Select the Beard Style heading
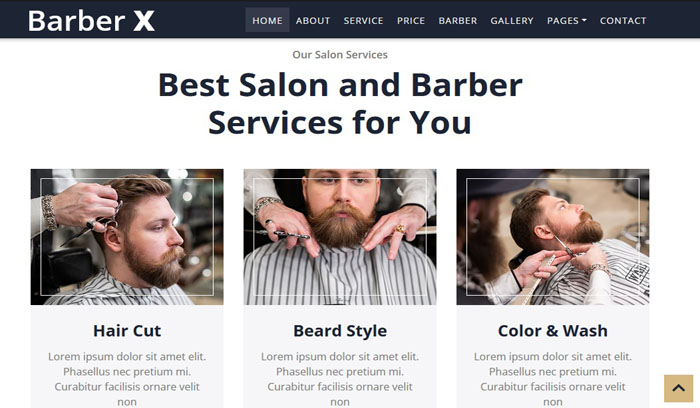Viewport: 700px width, 408px height. pyautogui.click(x=340, y=331)
